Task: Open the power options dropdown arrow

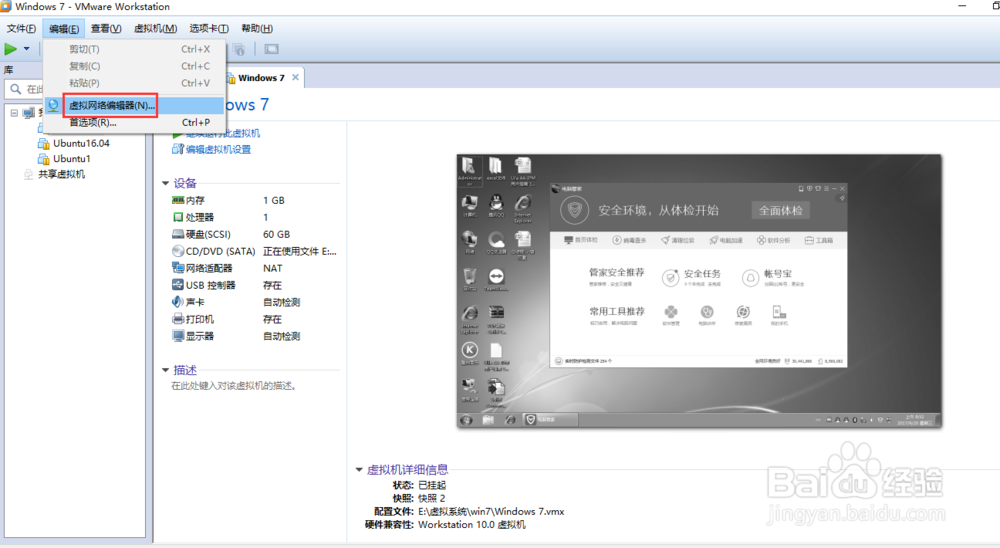Action: coord(27,48)
